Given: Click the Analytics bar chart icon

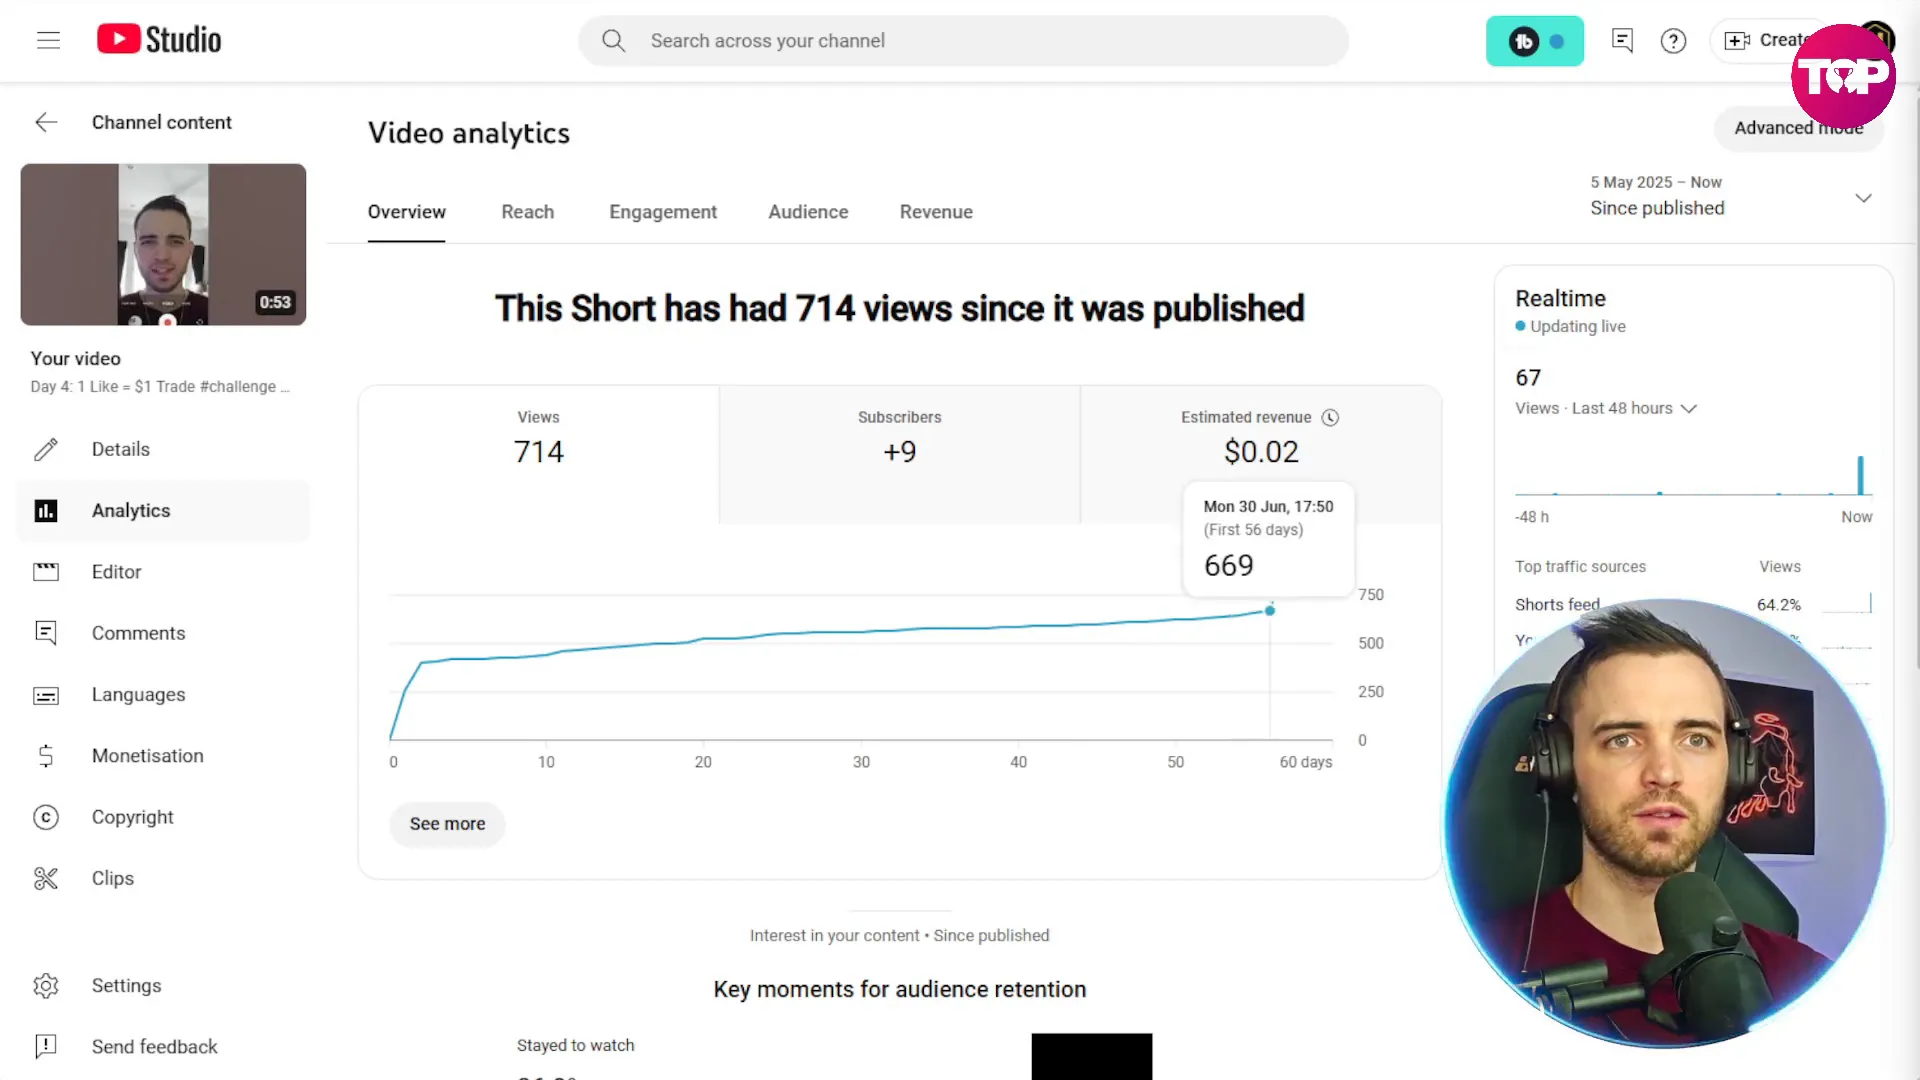Looking at the screenshot, I should [46, 511].
